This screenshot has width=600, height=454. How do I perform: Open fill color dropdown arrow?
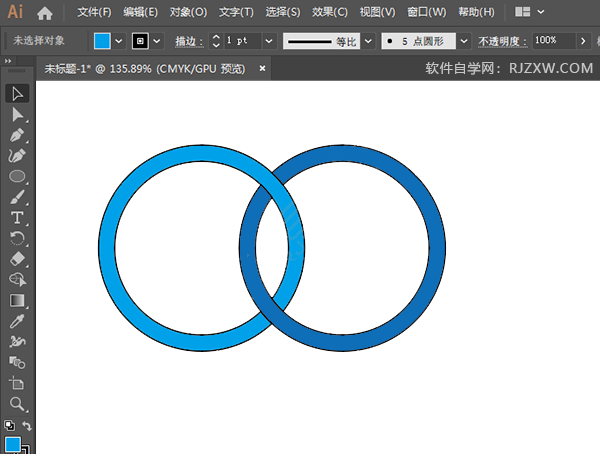pyautogui.click(x=119, y=41)
